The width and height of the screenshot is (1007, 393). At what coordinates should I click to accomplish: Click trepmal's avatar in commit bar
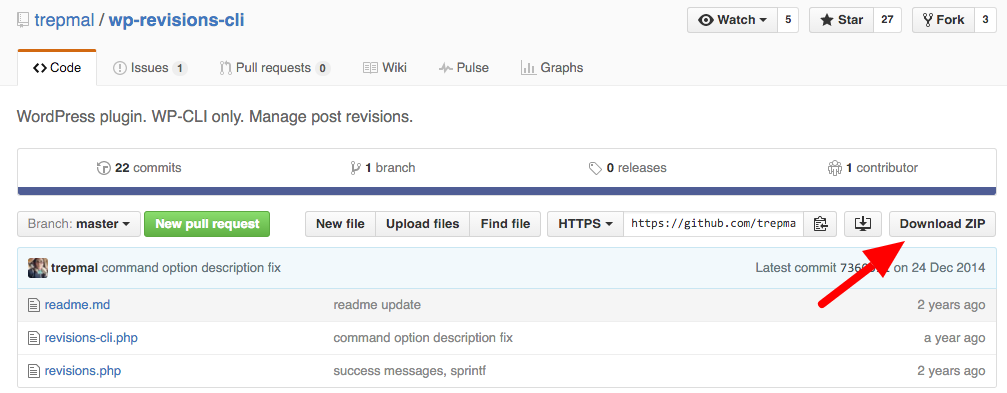(x=38, y=268)
